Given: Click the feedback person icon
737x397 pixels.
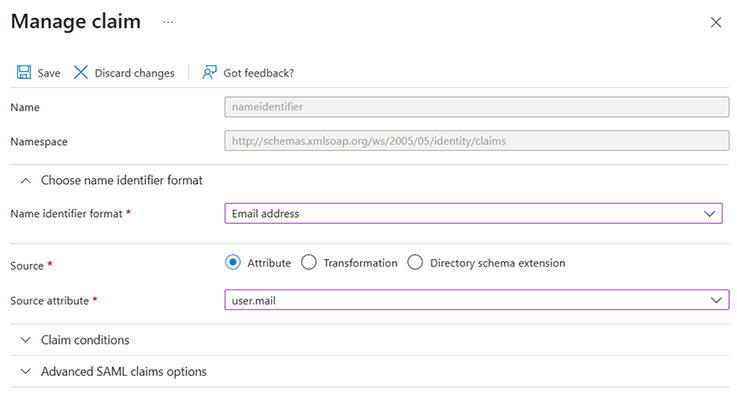Looking at the screenshot, I should click(x=209, y=72).
